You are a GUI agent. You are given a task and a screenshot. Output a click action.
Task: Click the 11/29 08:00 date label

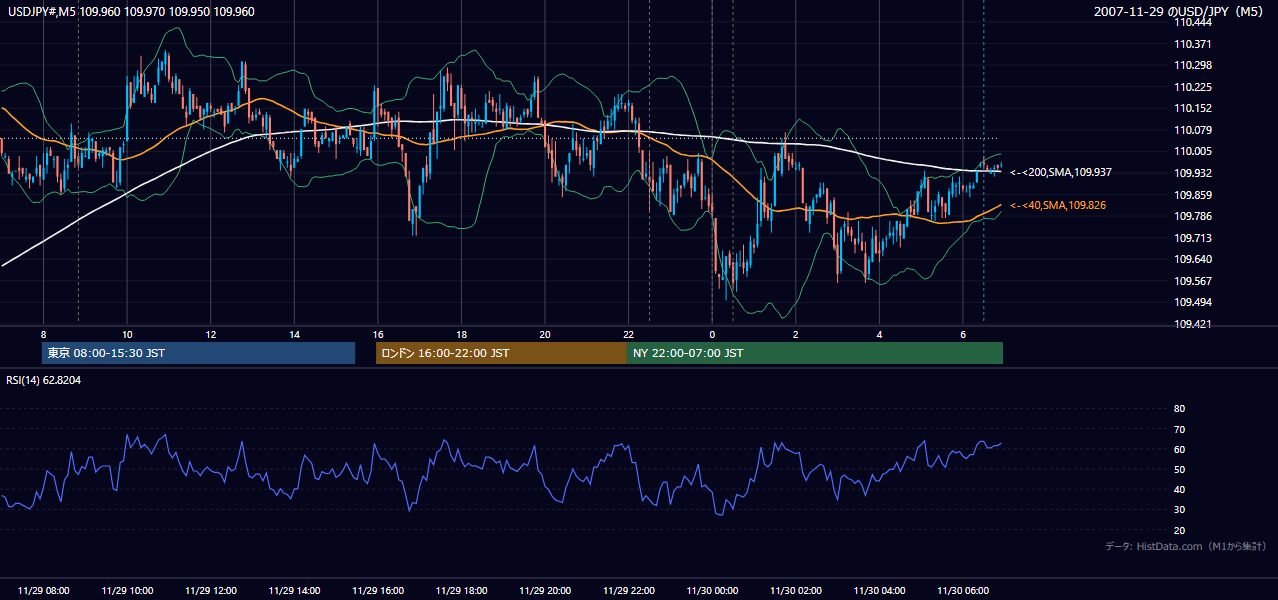[44, 591]
